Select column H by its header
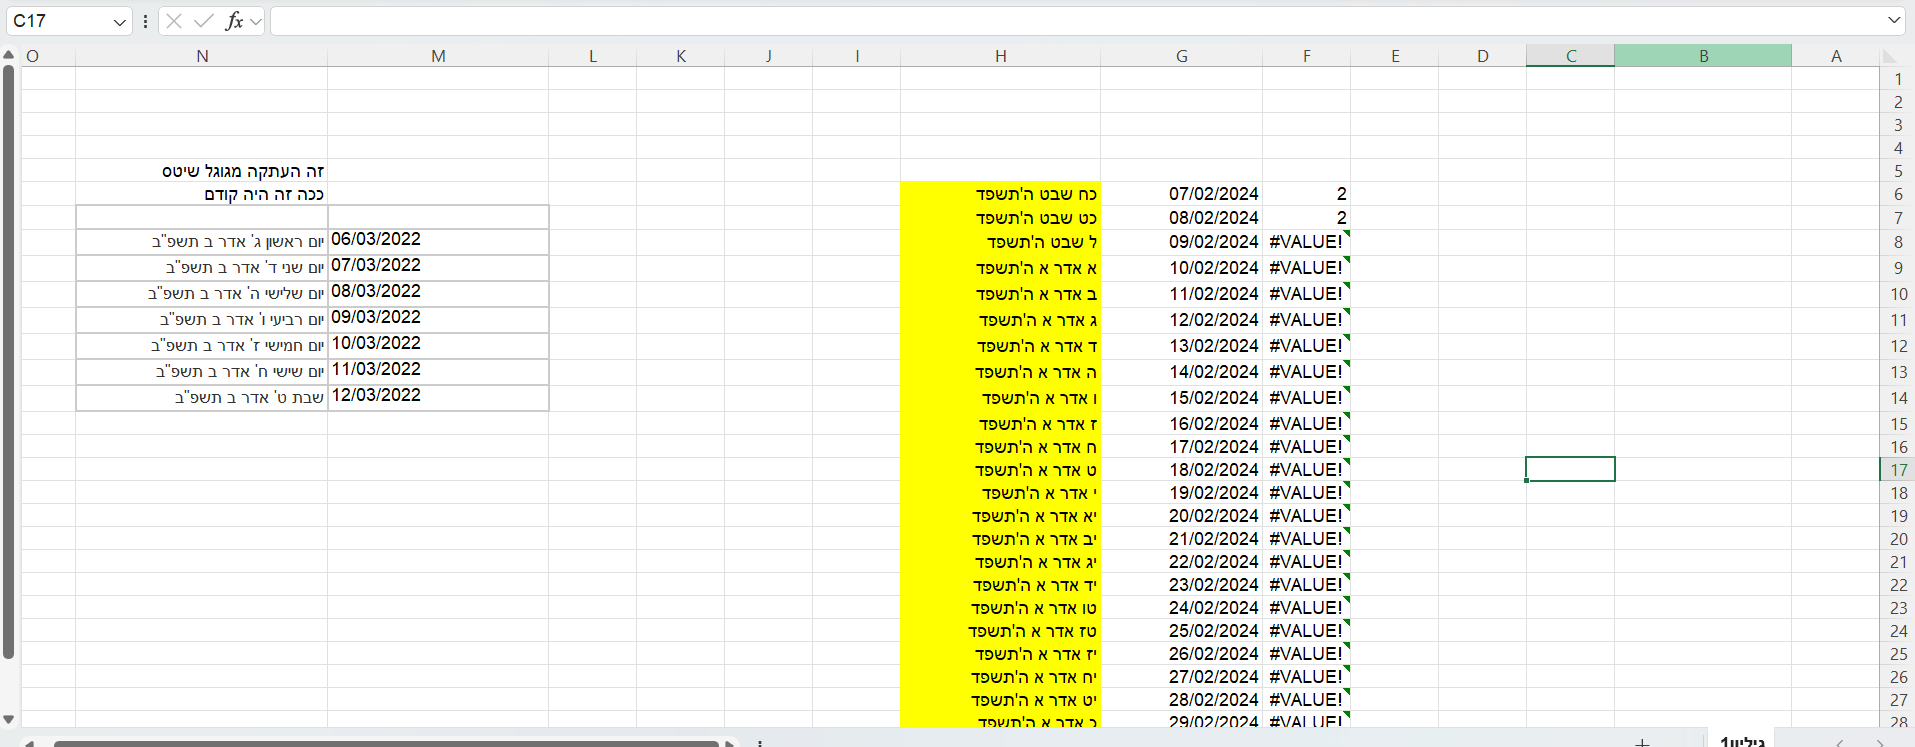1915x747 pixels. click(x=1000, y=56)
